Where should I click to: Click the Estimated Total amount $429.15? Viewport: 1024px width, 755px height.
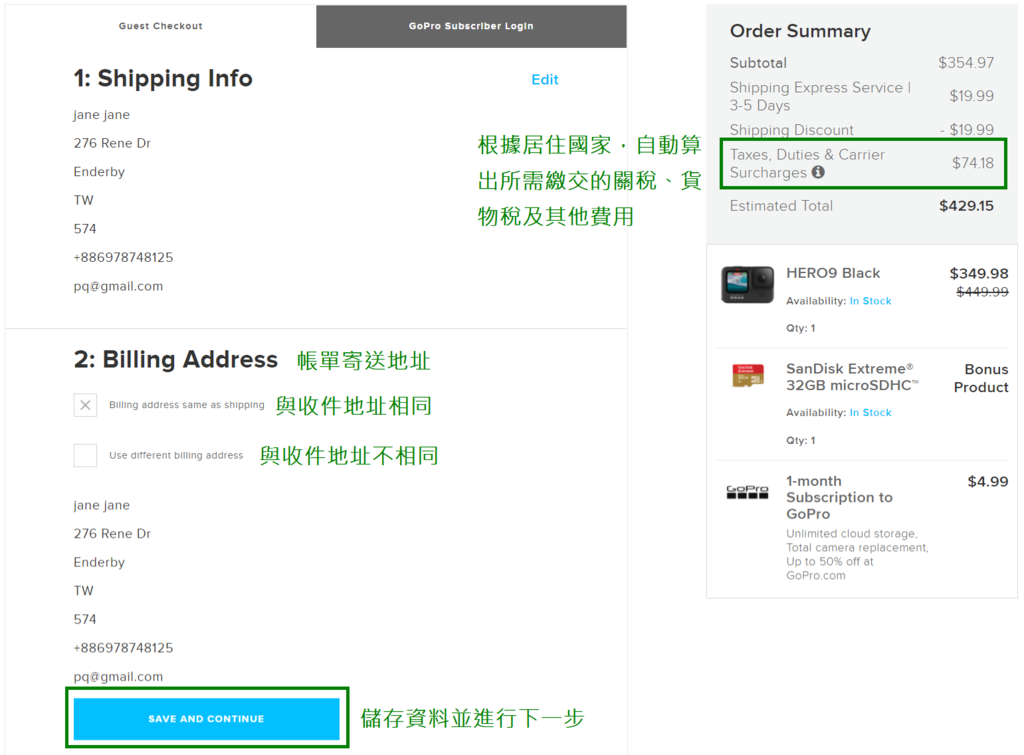coord(966,206)
